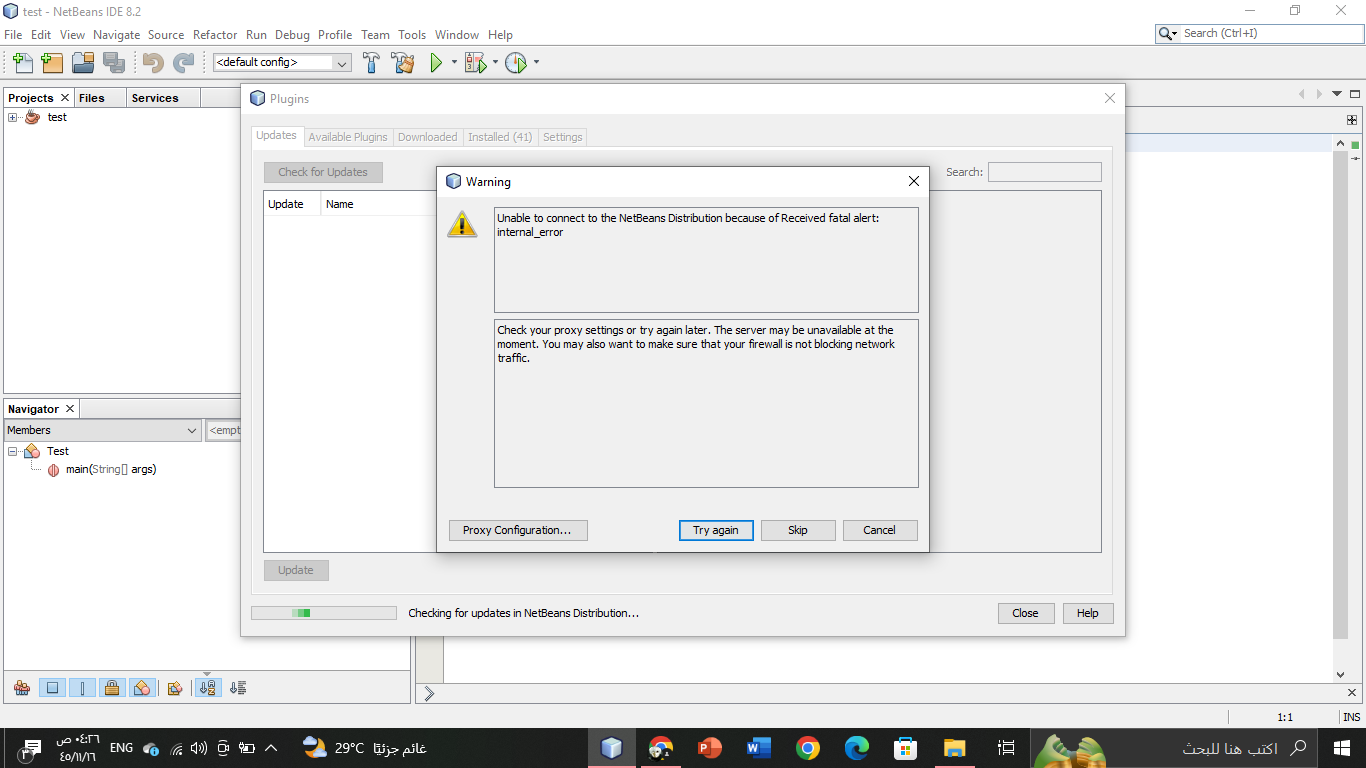The height and width of the screenshot is (768, 1366).
Task: Click the update progress bar
Action: [x=323, y=612]
